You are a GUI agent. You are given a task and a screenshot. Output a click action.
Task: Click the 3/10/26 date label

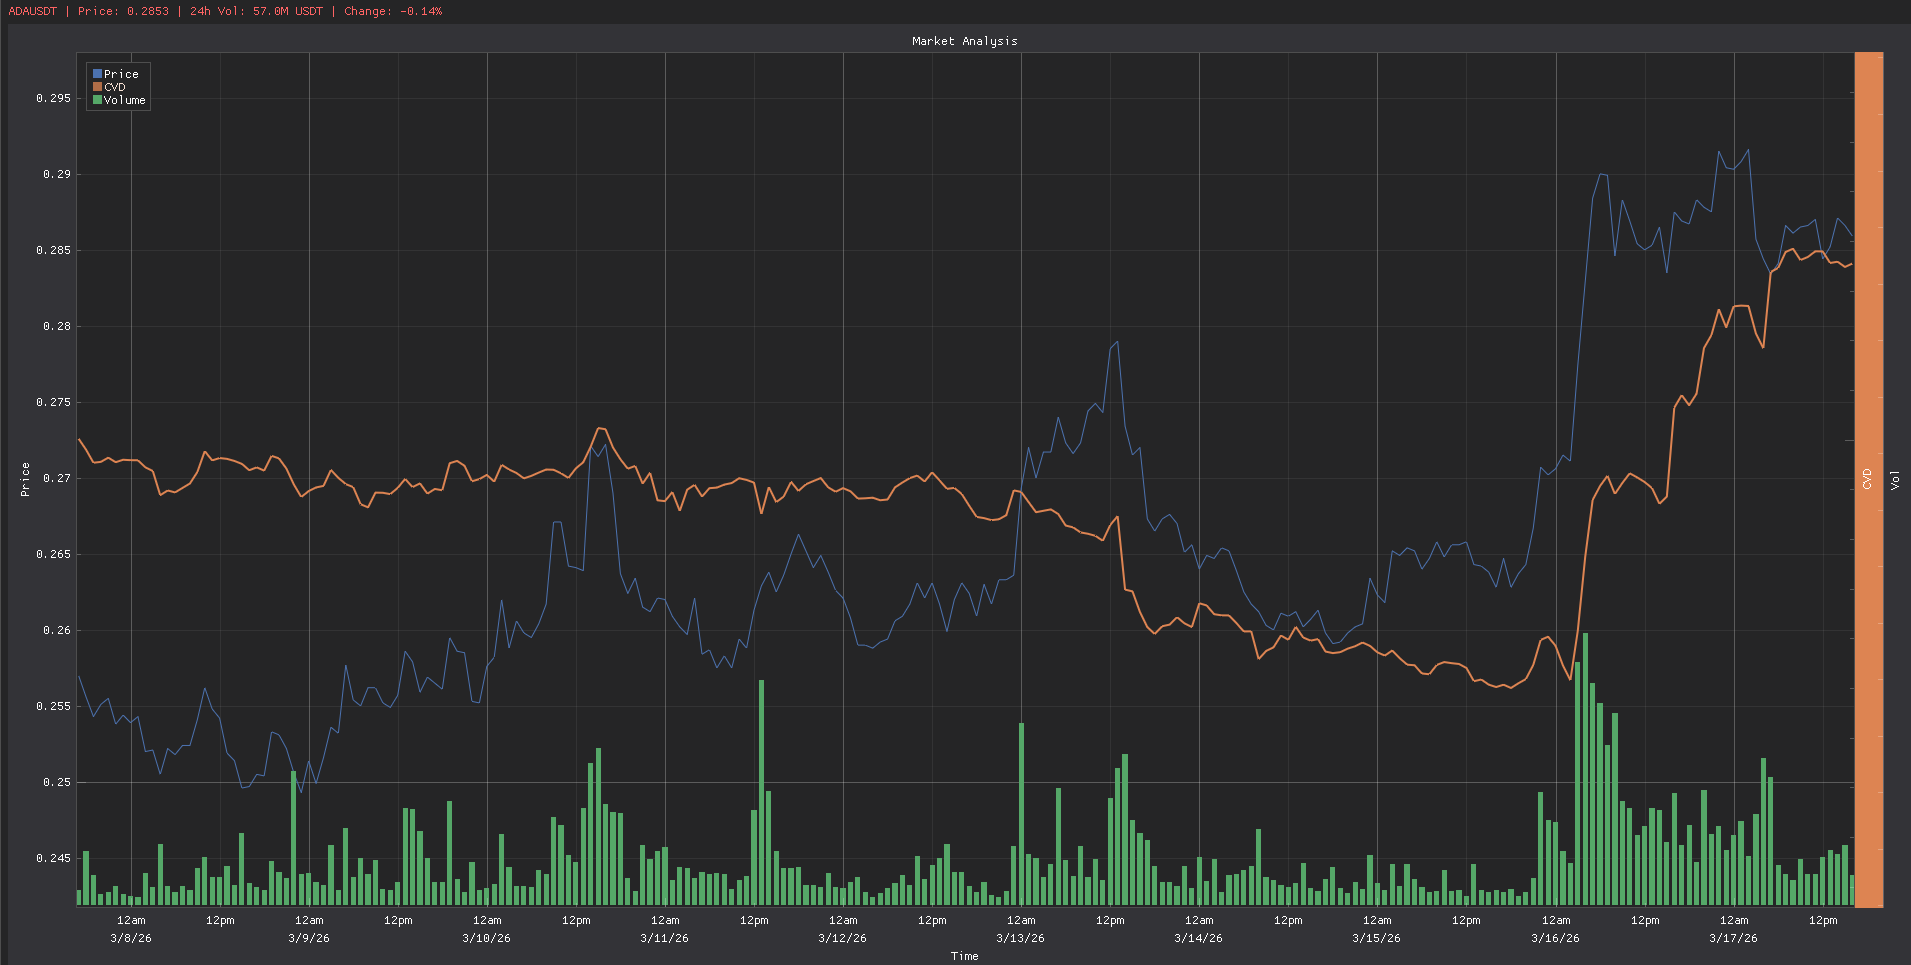pyautogui.click(x=487, y=938)
